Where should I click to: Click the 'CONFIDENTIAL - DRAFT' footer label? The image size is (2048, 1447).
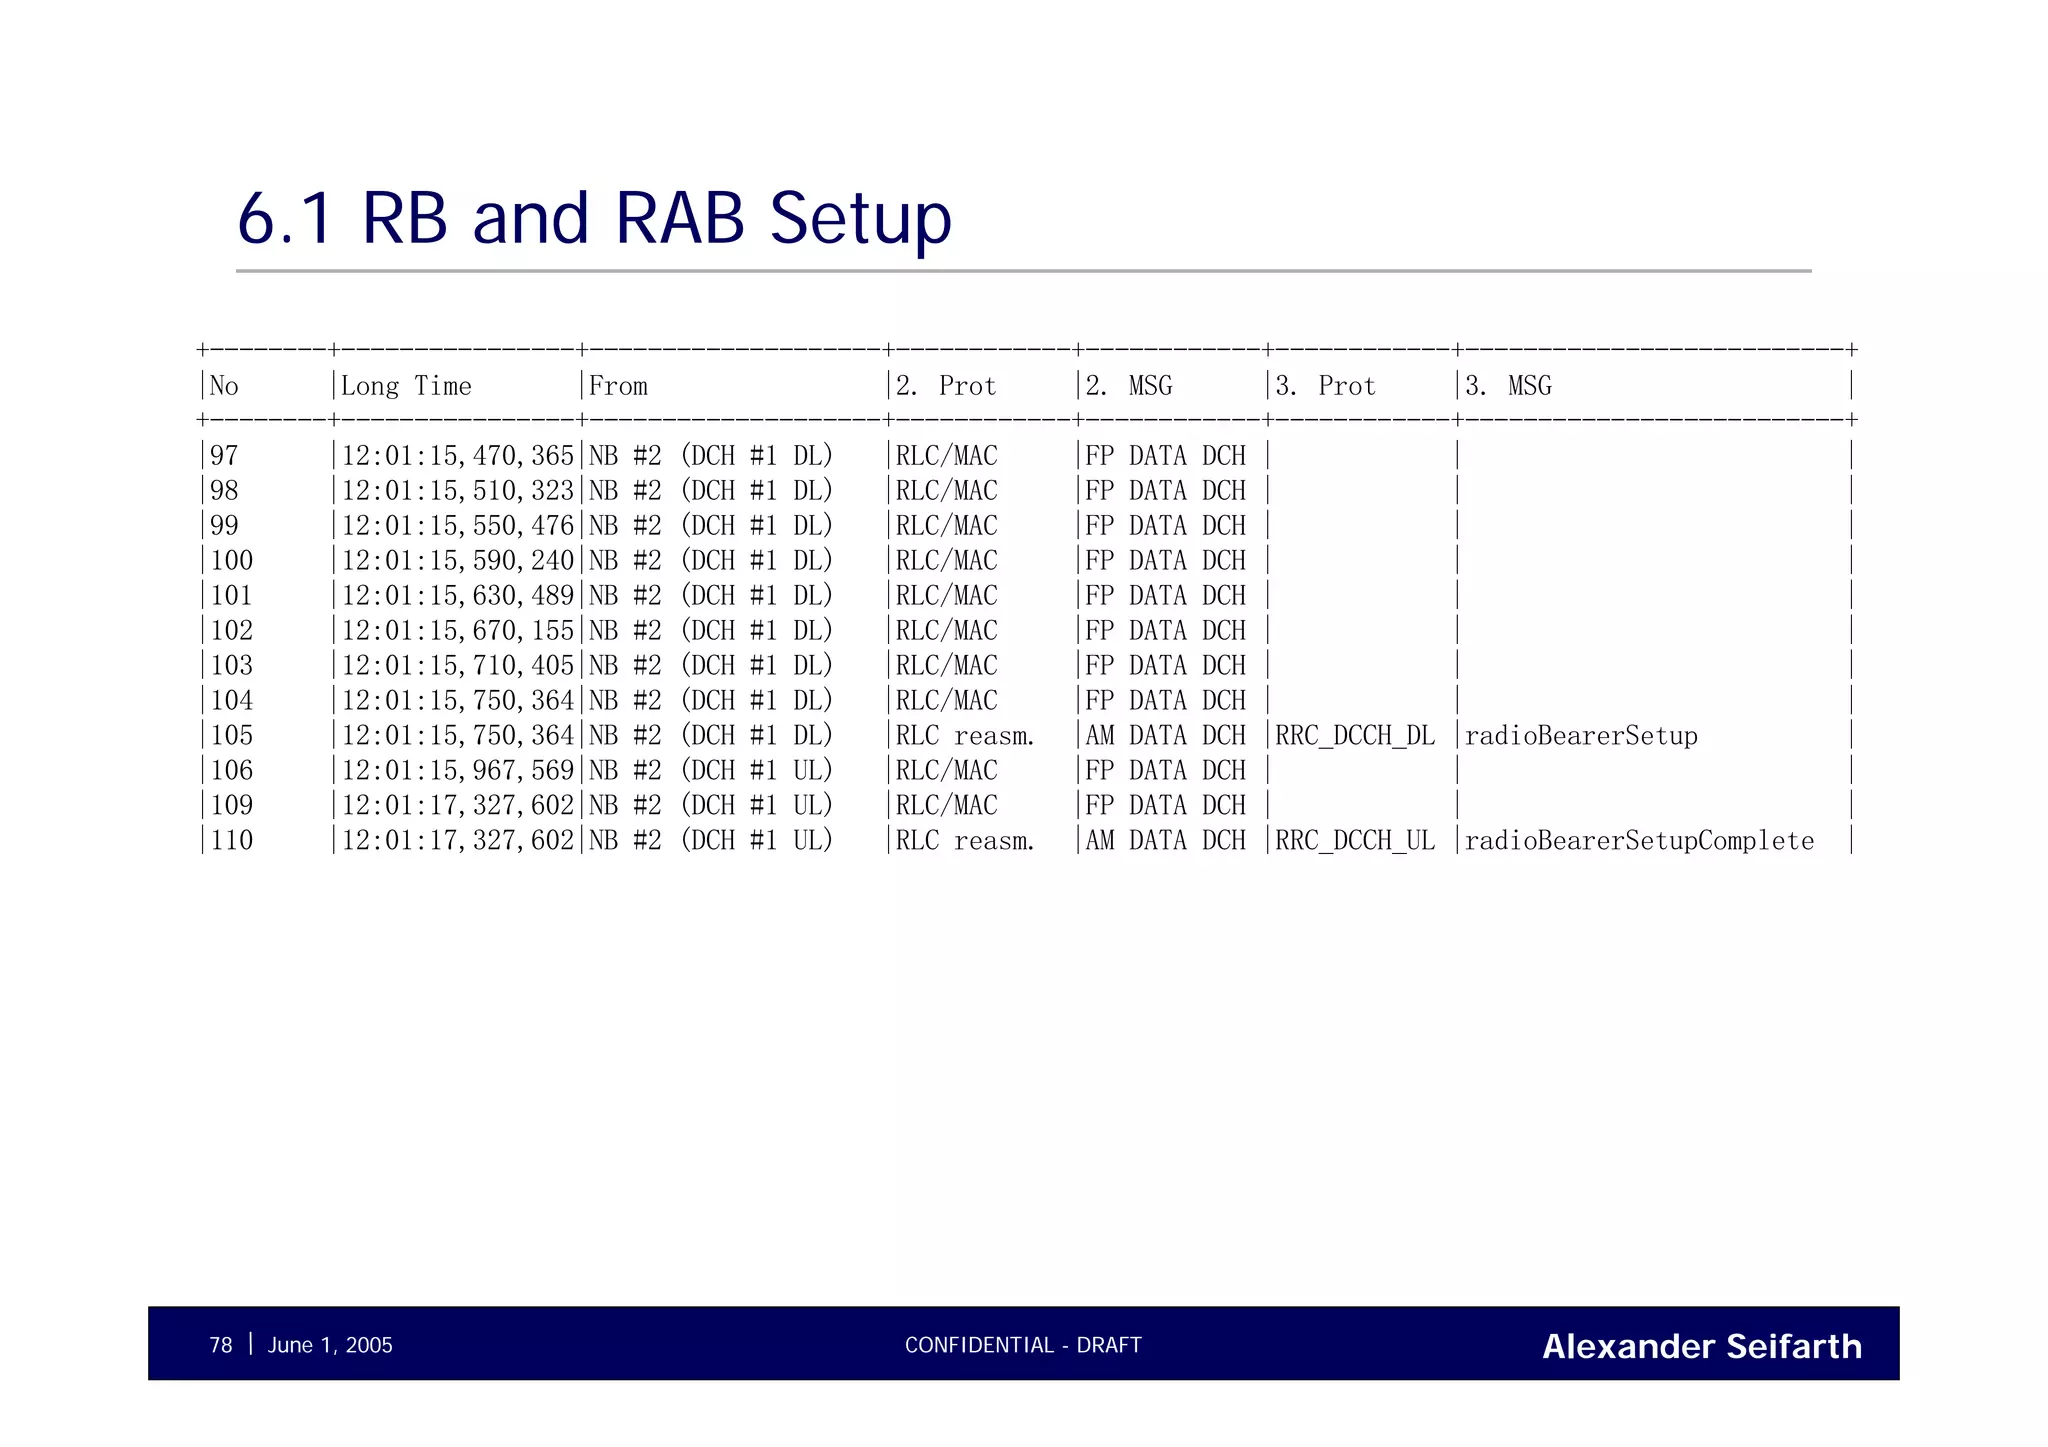pyautogui.click(x=1023, y=1345)
